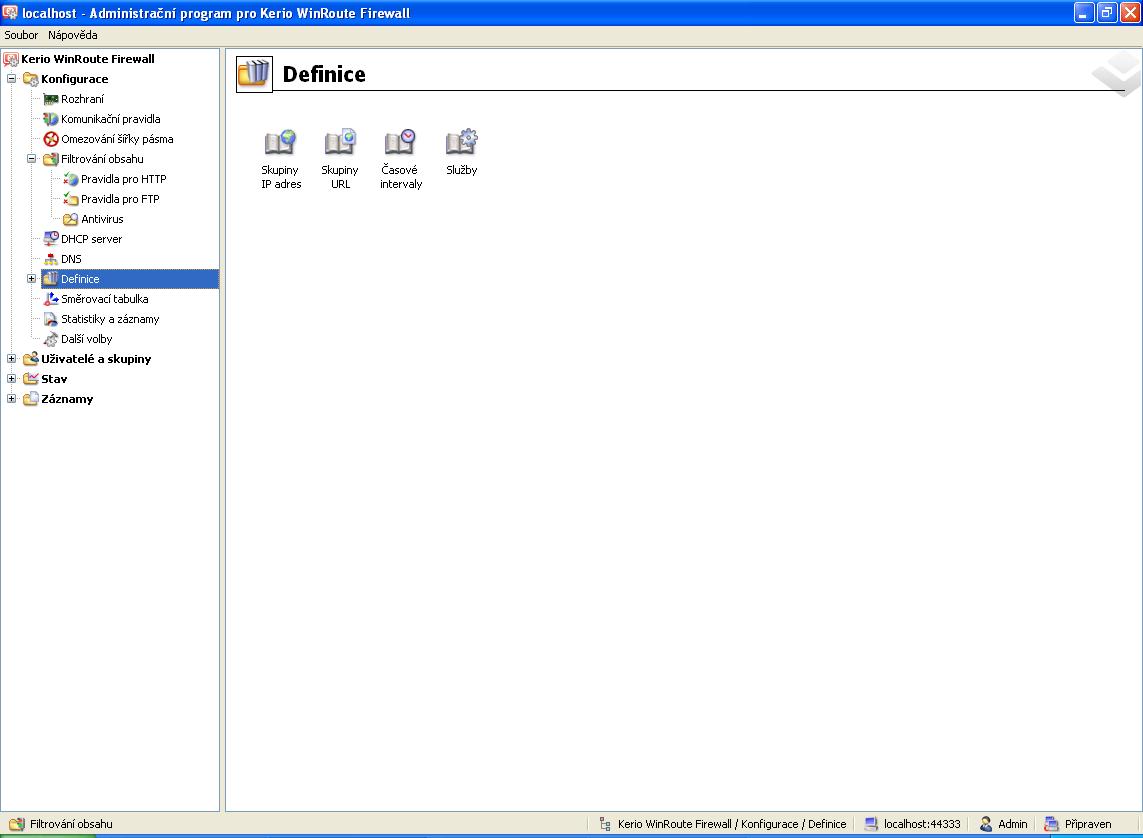Viewport: 1143px width, 838px height.
Task: Select Konfigurace label in tree
Action: tap(74, 79)
